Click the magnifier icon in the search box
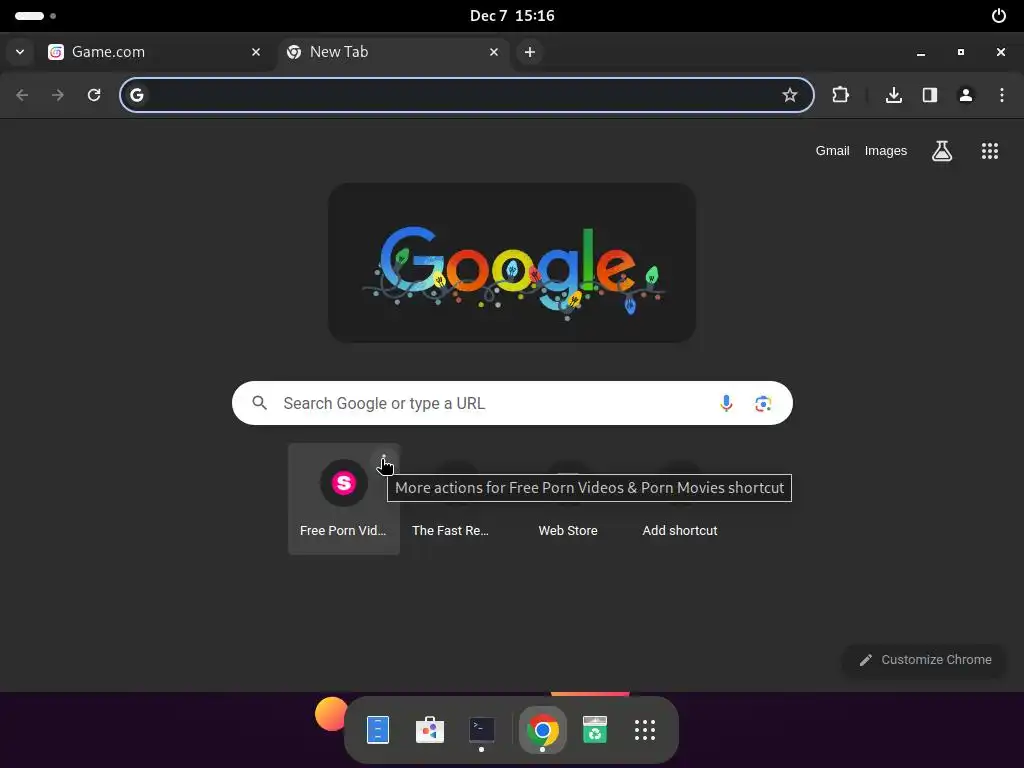This screenshot has height=768, width=1024. pyautogui.click(x=259, y=403)
